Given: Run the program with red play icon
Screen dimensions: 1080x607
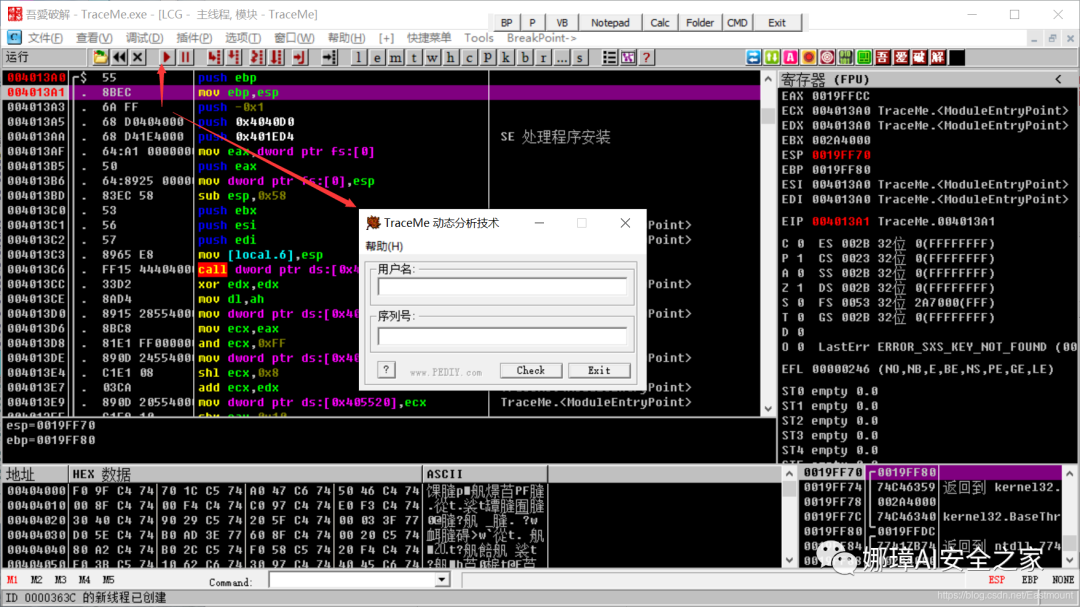Looking at the screenshot, I should (166, 57).
